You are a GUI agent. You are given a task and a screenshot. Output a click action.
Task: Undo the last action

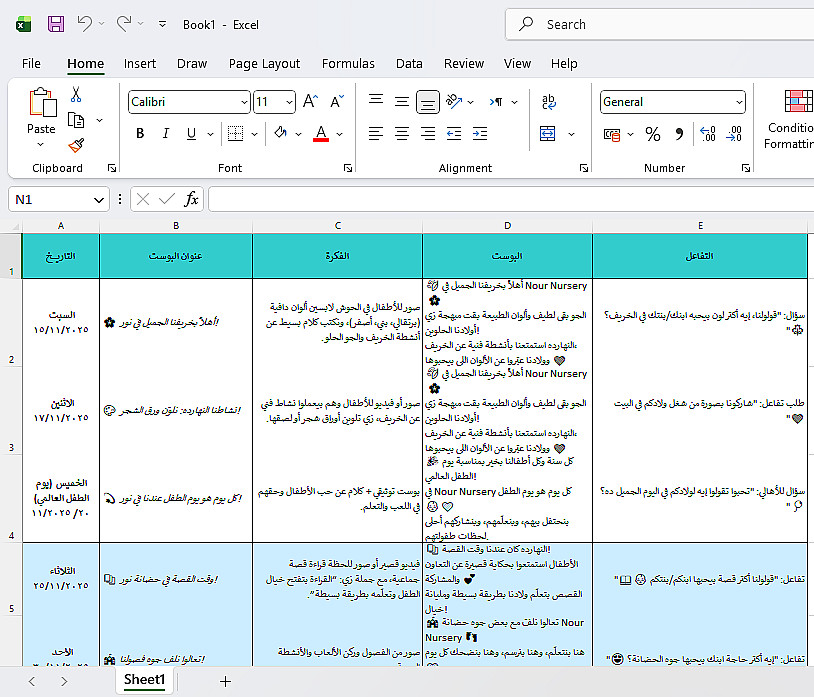point(85,24)
